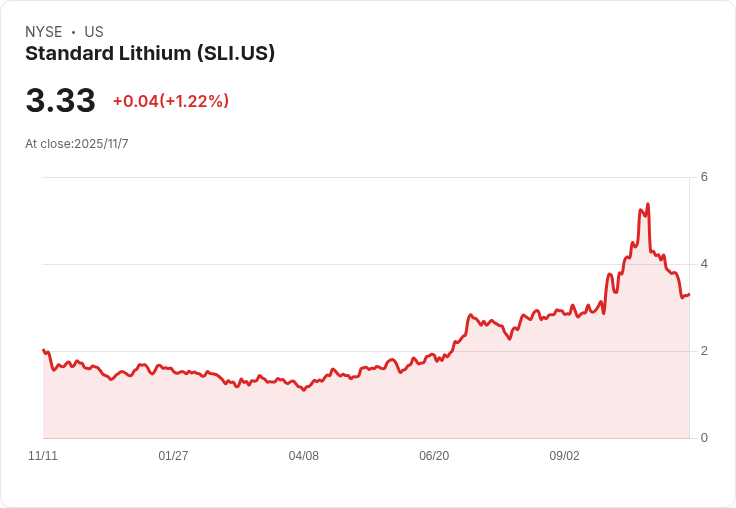The height and width of the screenshot is (508, 736).
Task: Click the At close:2025/11/7 date text
Action: coord(77,144)
